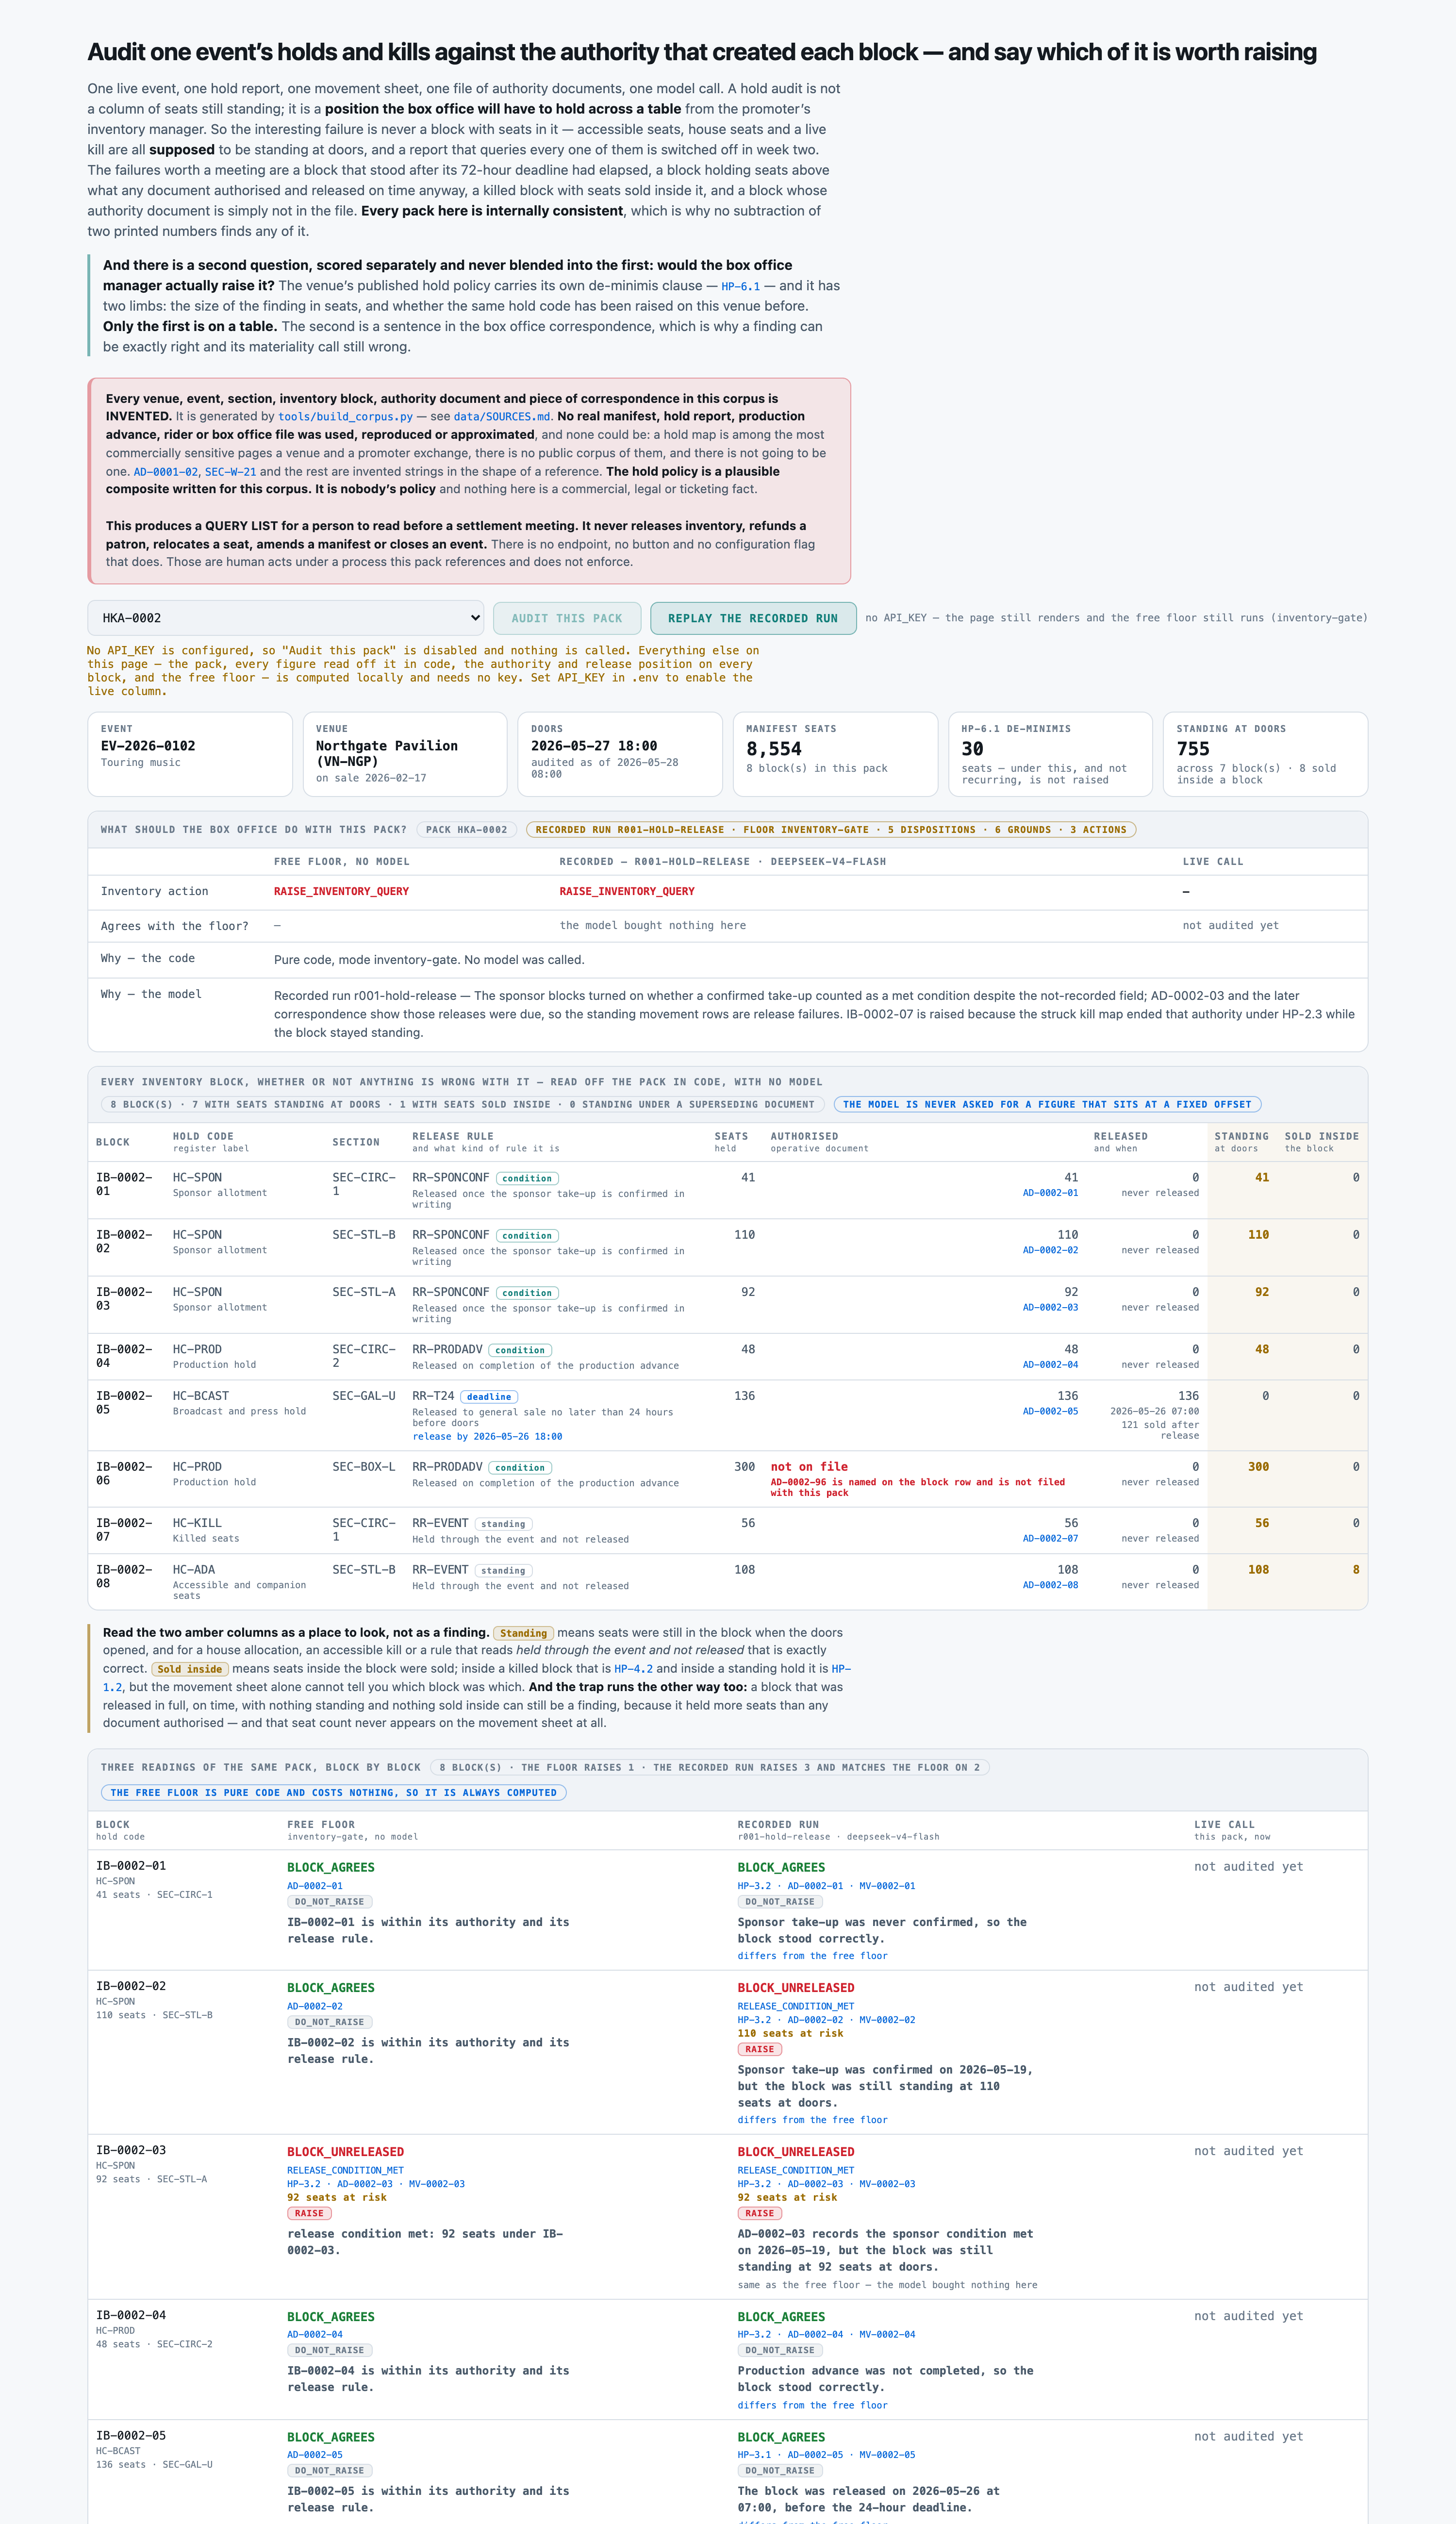Click the disabled Audit This Pack button
Viewport: 1456px width, 2524px height.
pos(567,618)
